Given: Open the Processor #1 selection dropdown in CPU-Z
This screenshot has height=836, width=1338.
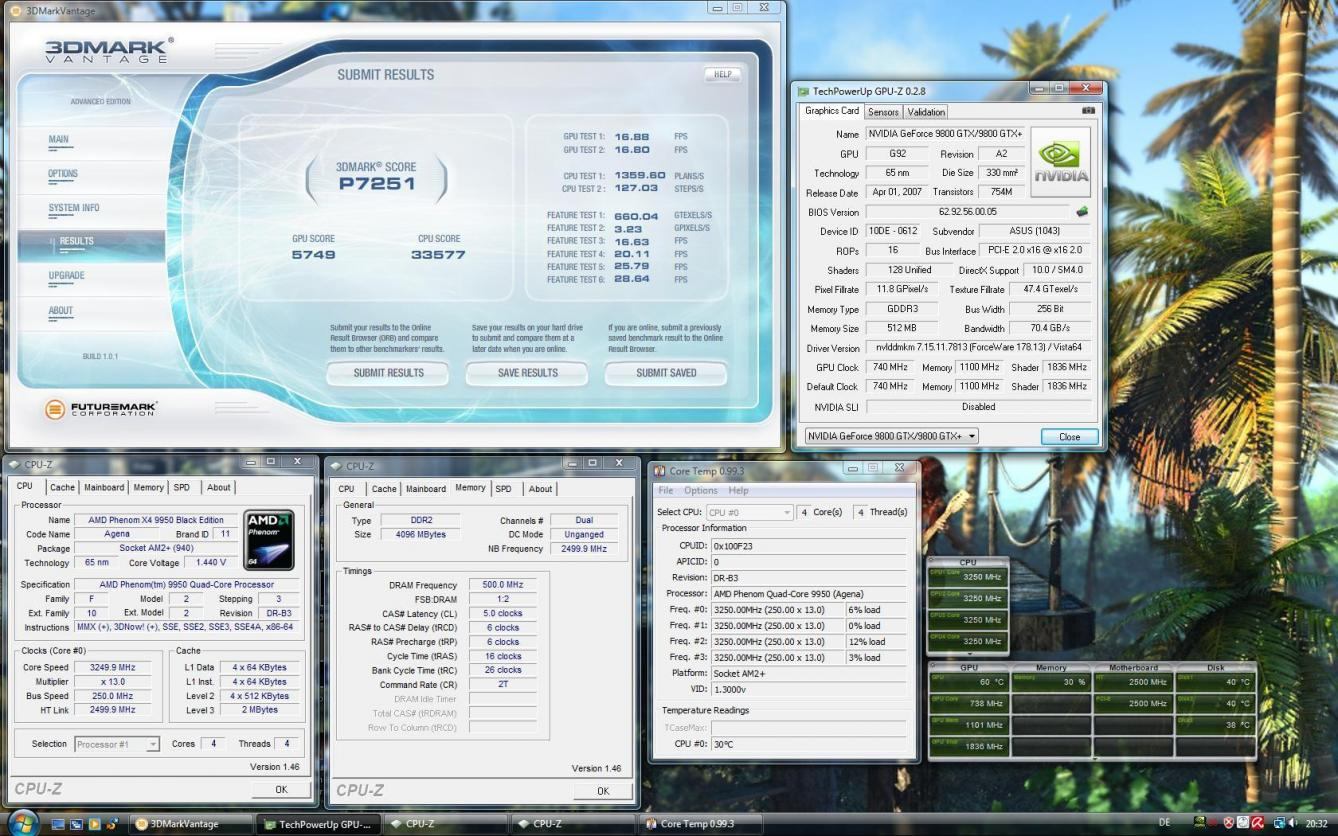Looking at the screenshot, I should coord(116,744).
